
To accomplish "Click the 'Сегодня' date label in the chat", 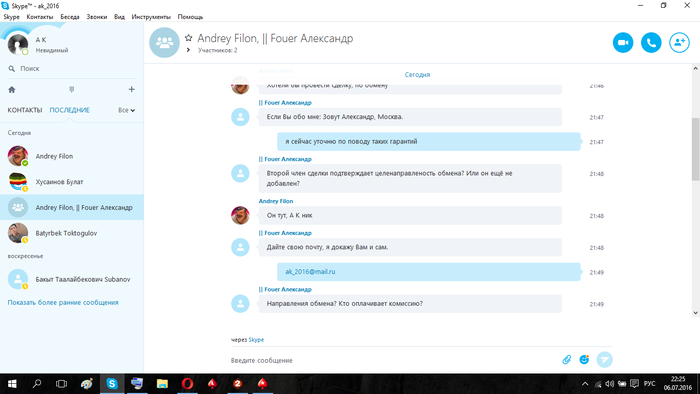I will tap(417, 75).
